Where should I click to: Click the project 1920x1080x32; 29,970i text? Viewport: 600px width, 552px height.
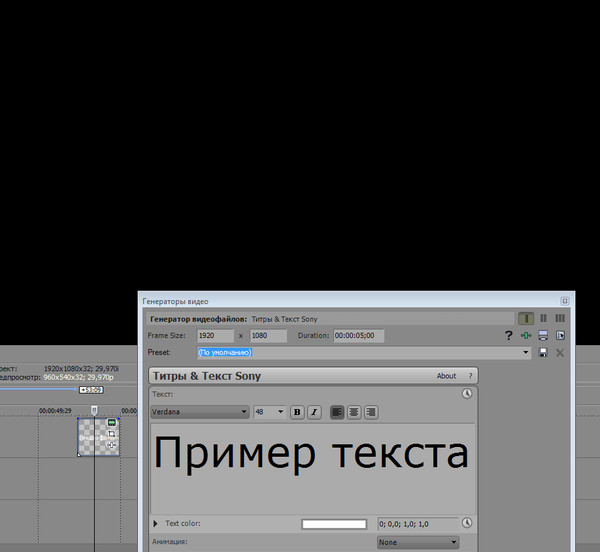tap(82, 369)
